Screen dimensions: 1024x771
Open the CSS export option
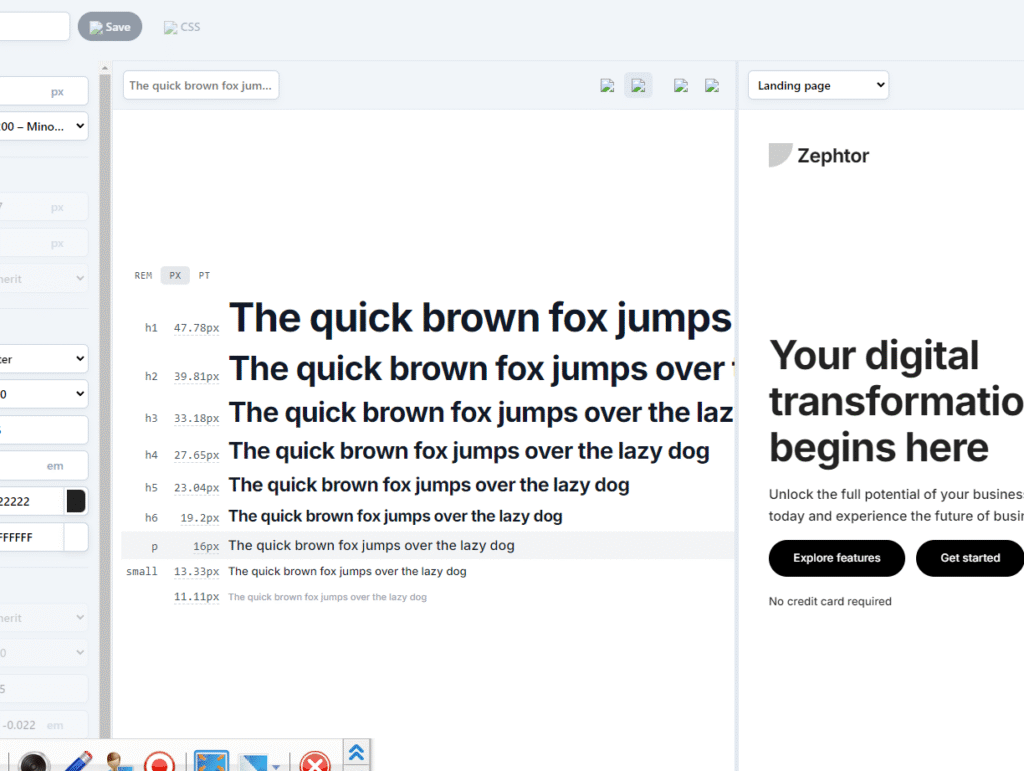[x=182, y=27]
